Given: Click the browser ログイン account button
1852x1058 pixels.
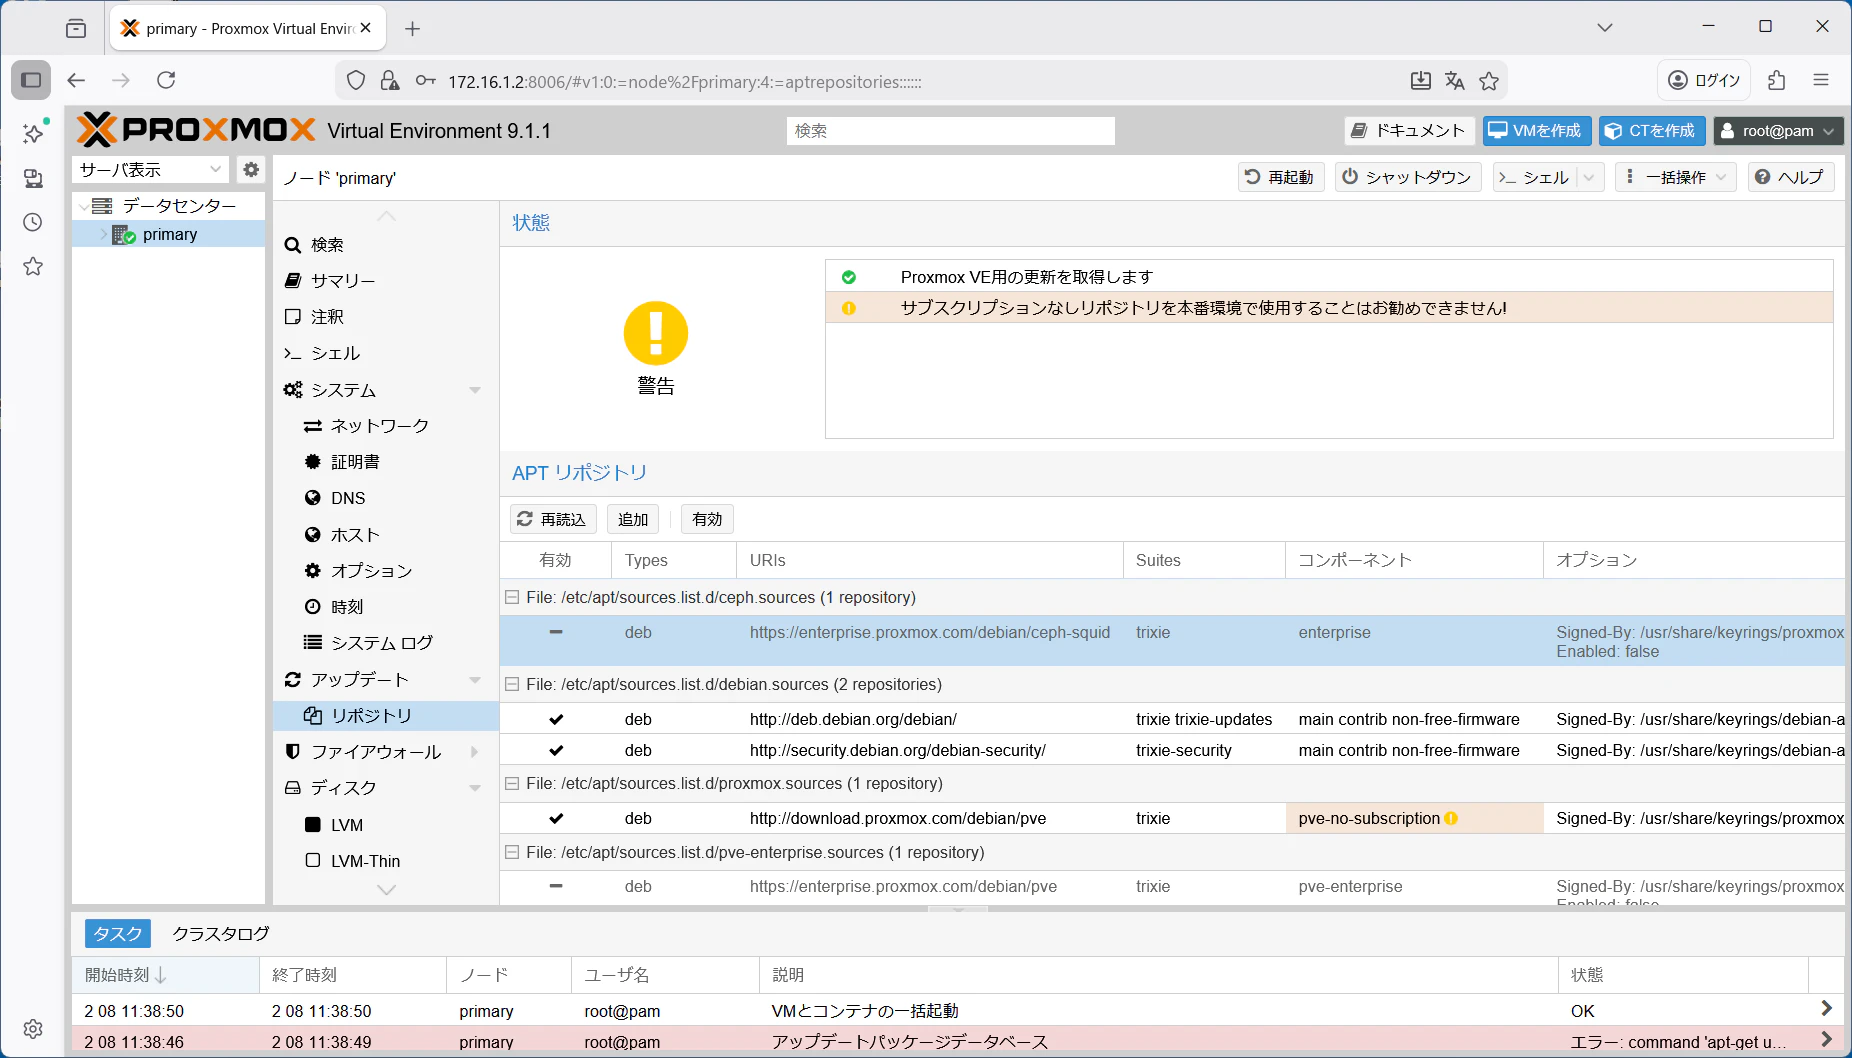Looking at the screenshot, I should (1705, 80).
